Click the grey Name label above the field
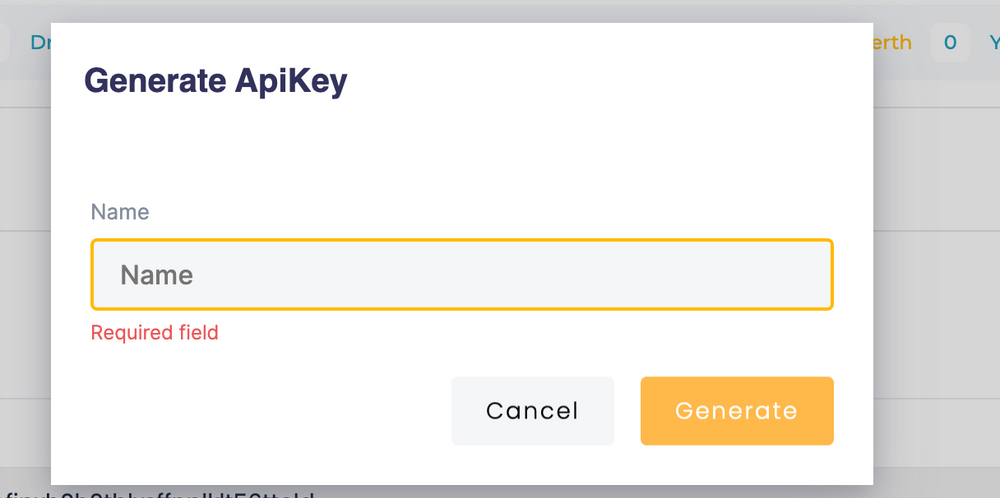The height and width of the screenshot is (498, 1000). [120, 212]
